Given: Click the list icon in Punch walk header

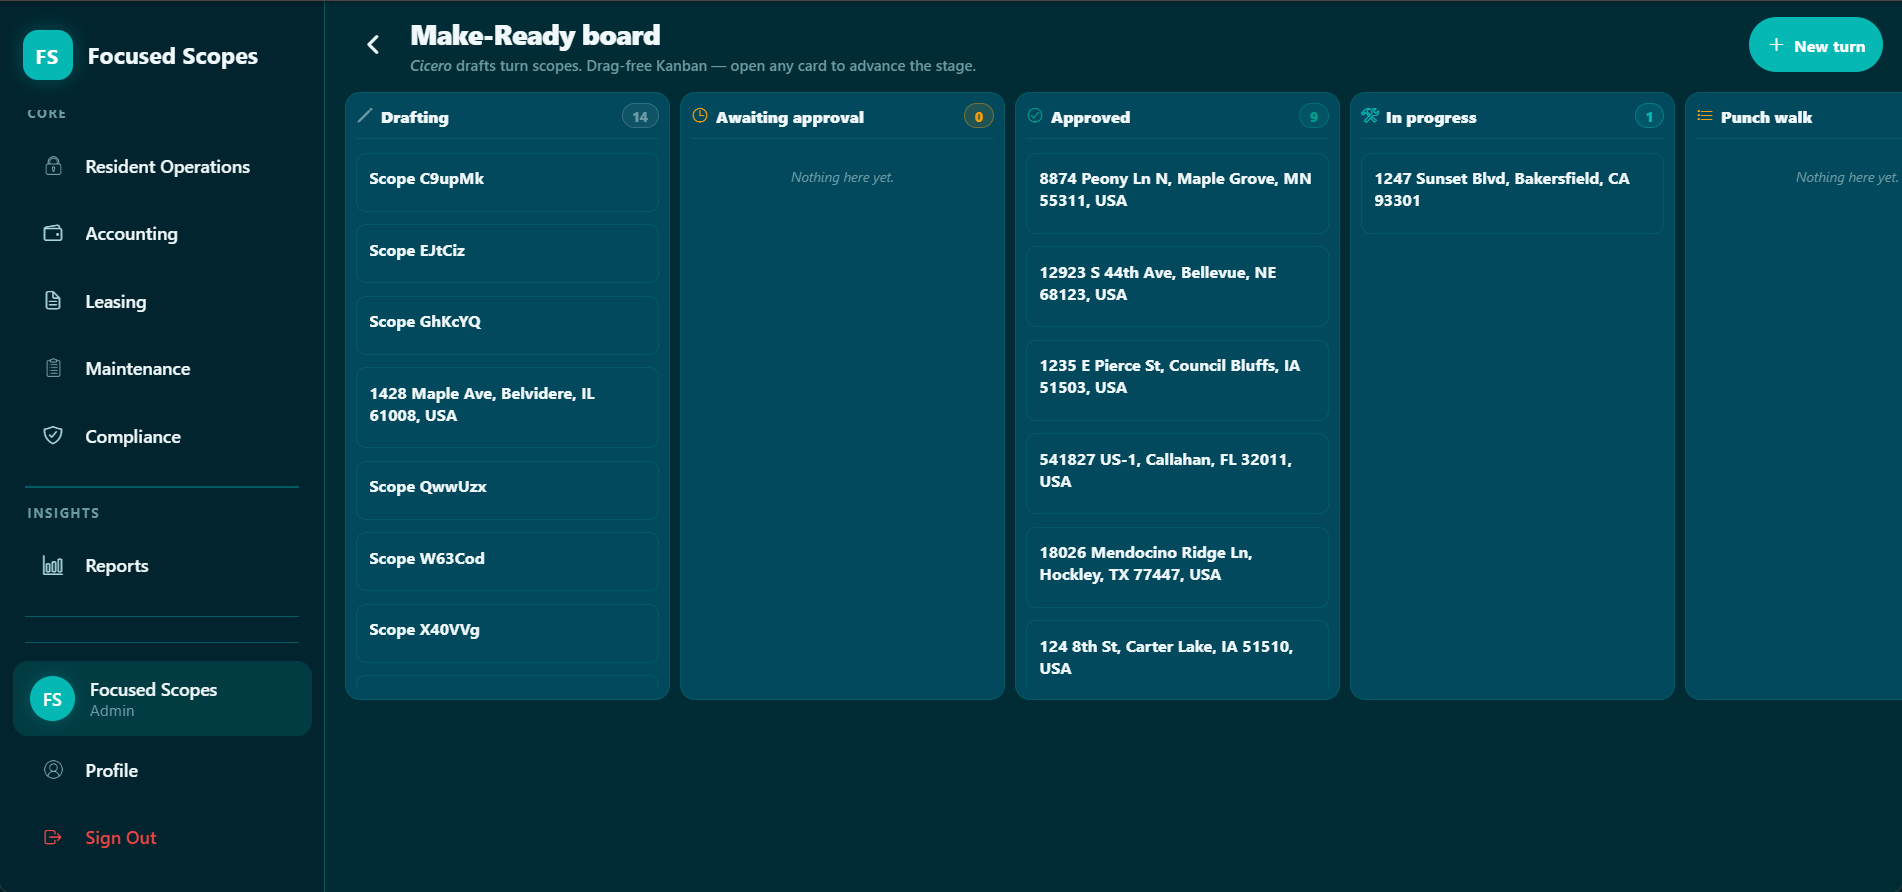Looking at the screenshot, I should 1705,116.
